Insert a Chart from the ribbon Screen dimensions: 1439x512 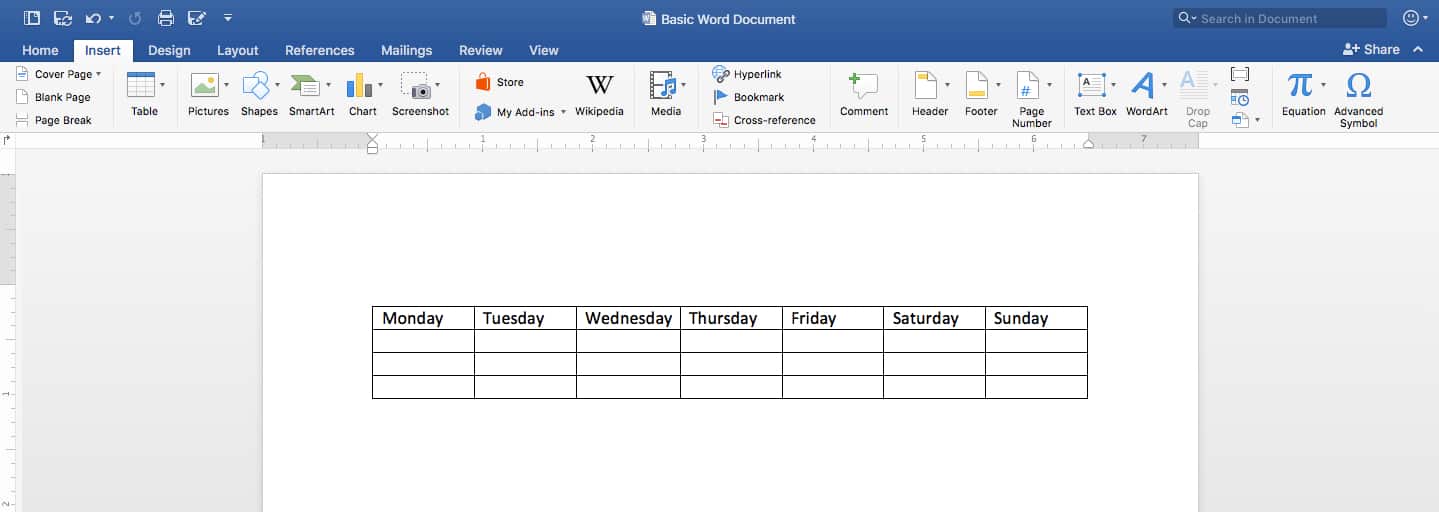(358, 86)
